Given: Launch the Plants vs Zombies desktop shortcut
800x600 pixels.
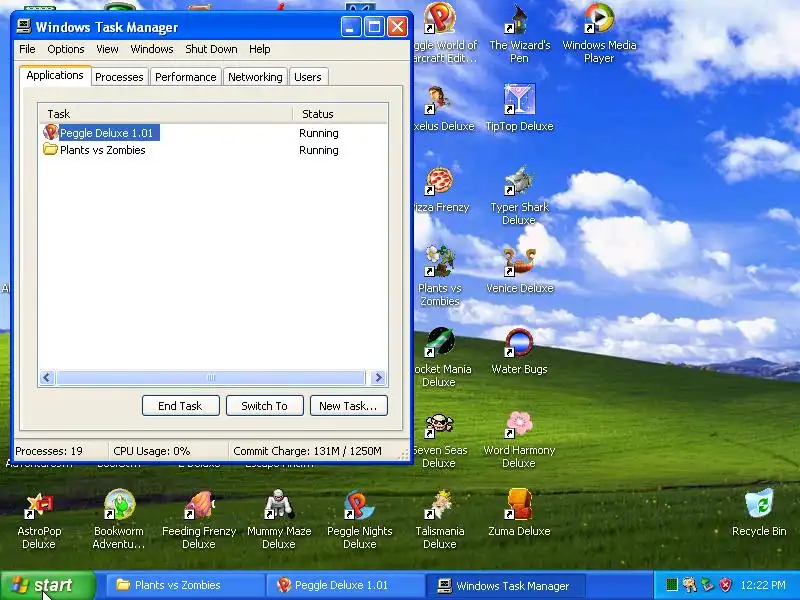Looking at the screenshot, I should pyautogui.click(x=440, y=276).
